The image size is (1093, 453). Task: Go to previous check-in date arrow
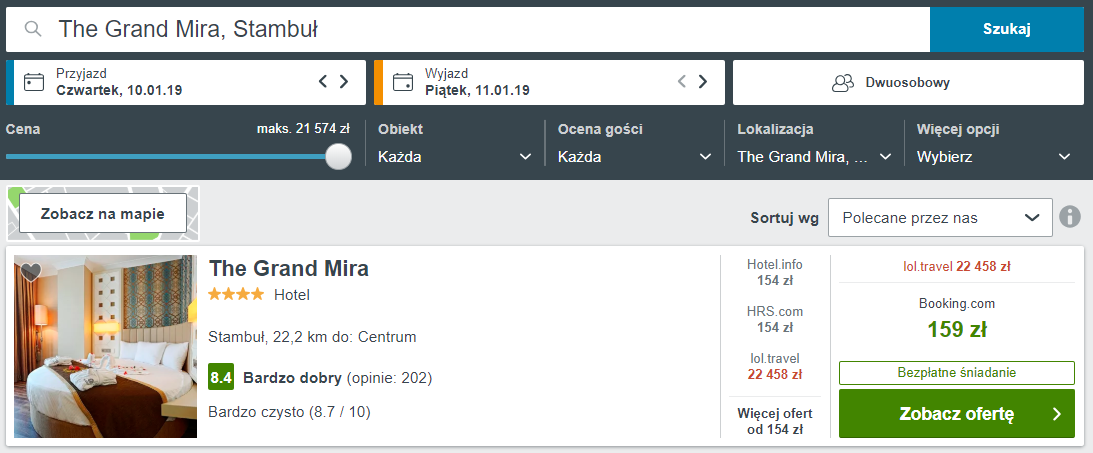click(323, 82)
